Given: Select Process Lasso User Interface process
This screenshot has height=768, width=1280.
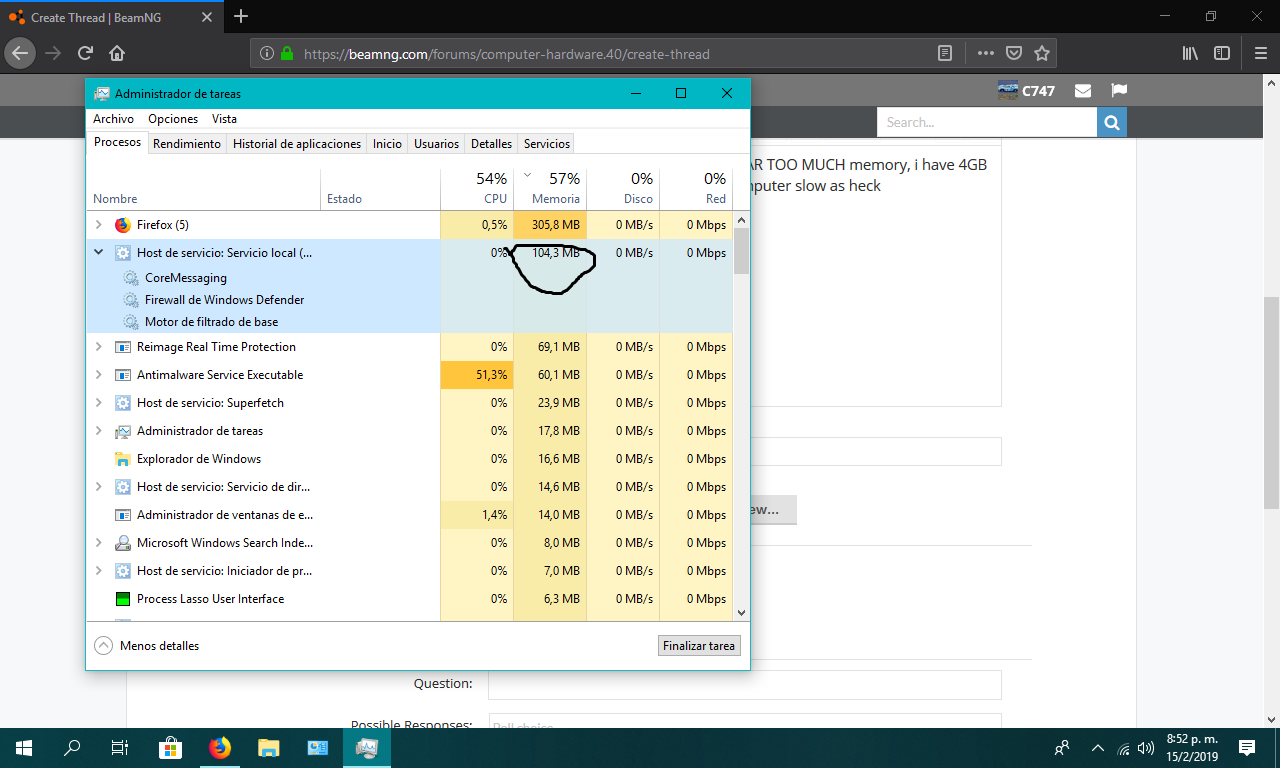Looking at the screenshot, I should 410,599.
